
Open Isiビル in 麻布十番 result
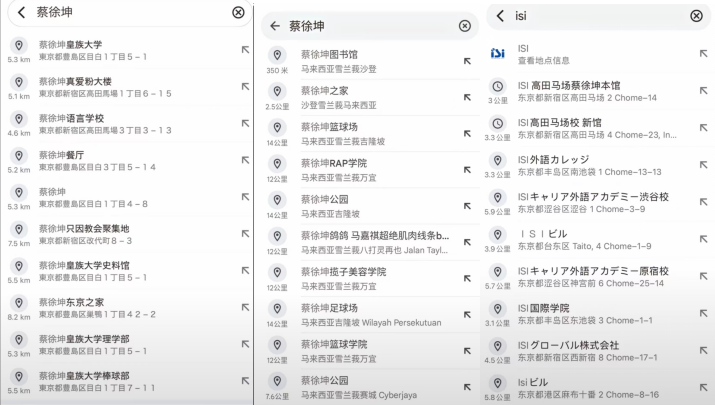pos(598,388)
